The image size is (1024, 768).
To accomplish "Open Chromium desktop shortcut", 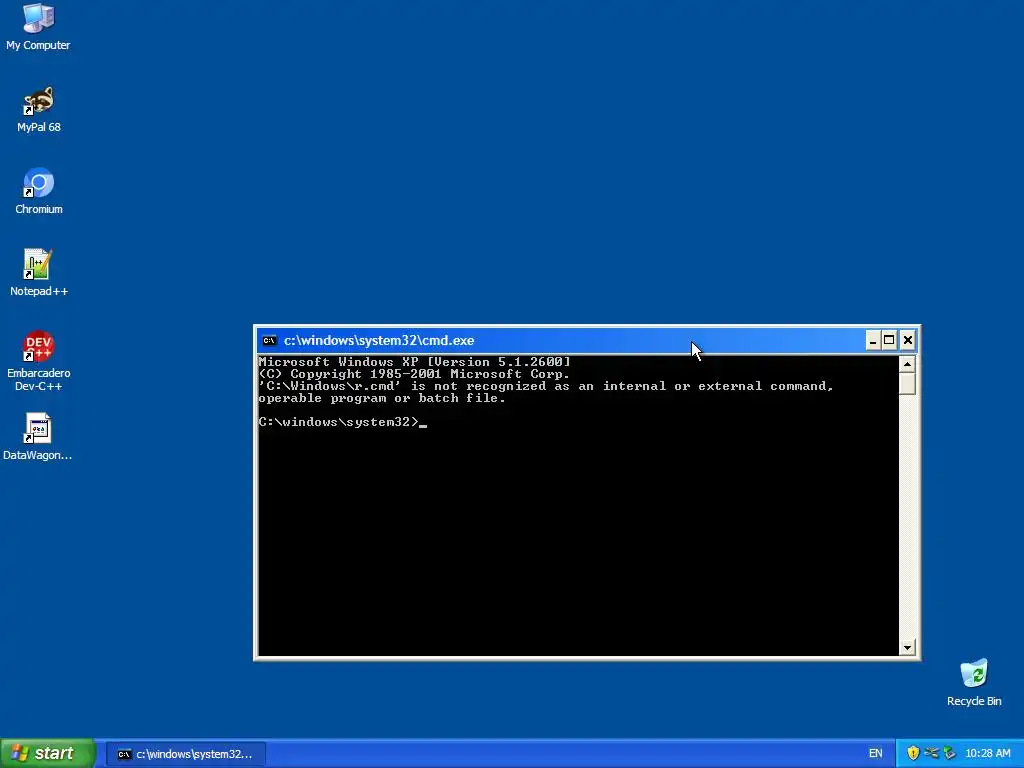I will coord(39,191).
